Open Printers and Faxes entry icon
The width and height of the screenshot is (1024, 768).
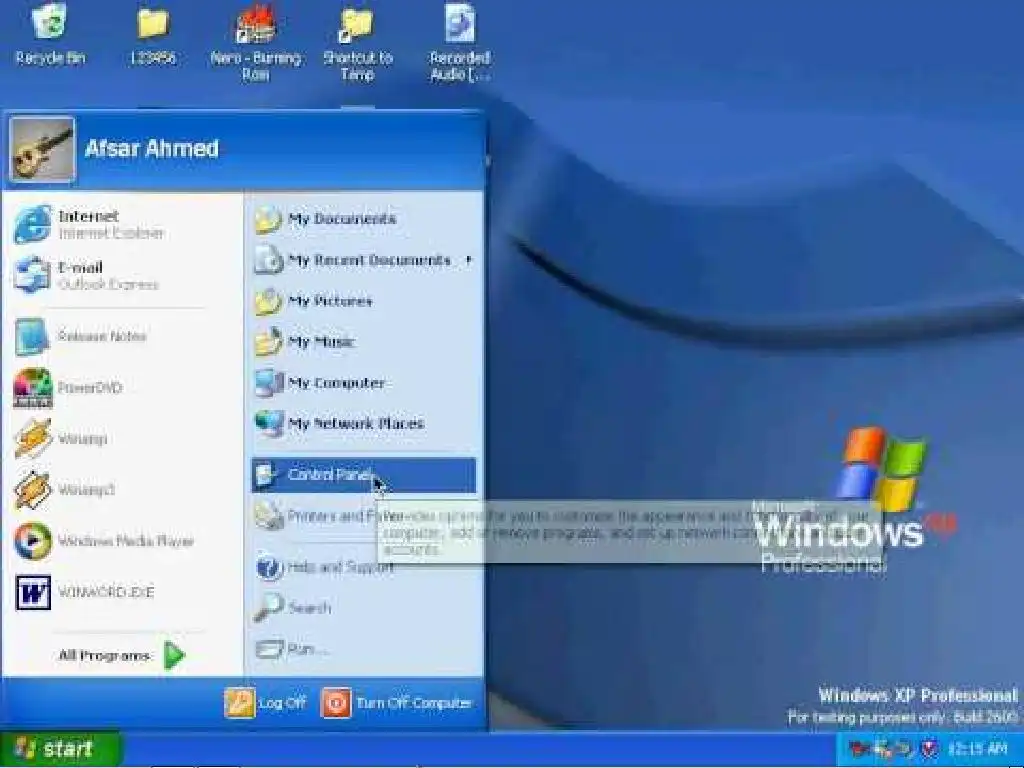point(268,516)
